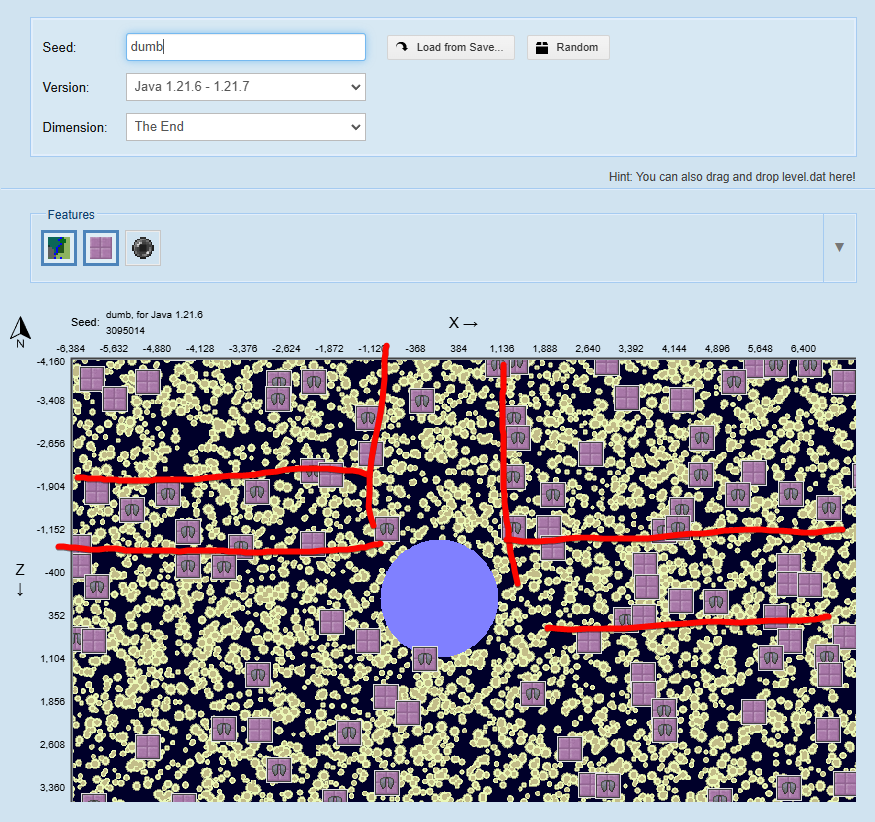Viewport: 875px width, 822px height.
Task: Open the Version dropdown
Action: 246,87
